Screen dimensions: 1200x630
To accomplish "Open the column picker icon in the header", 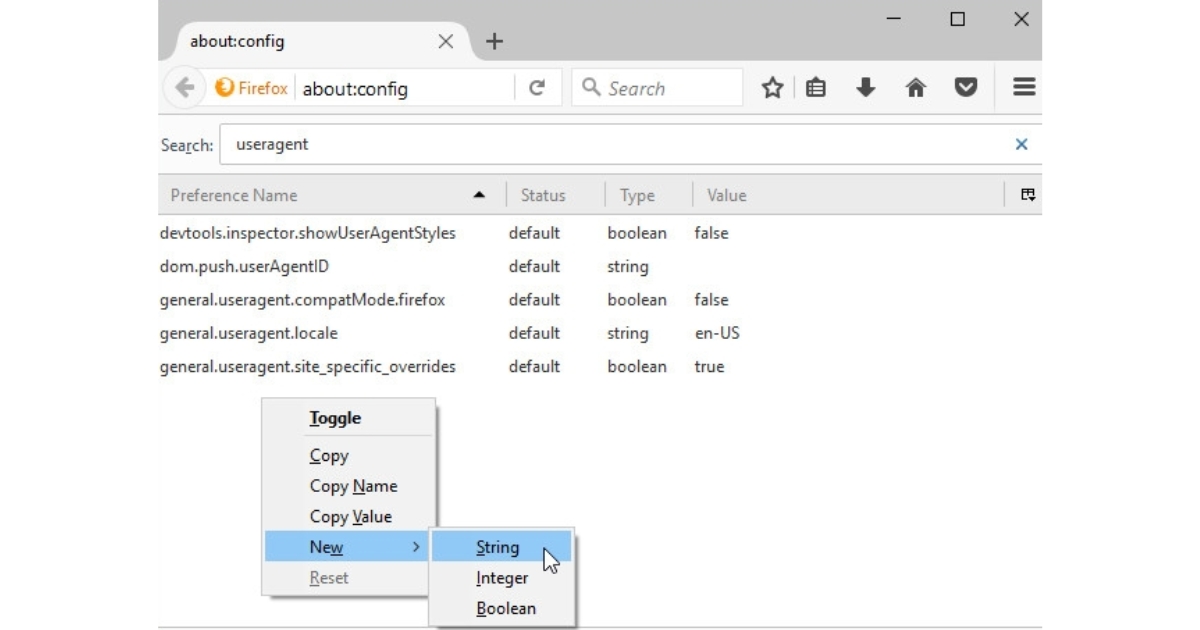I will click(1026, 195).
